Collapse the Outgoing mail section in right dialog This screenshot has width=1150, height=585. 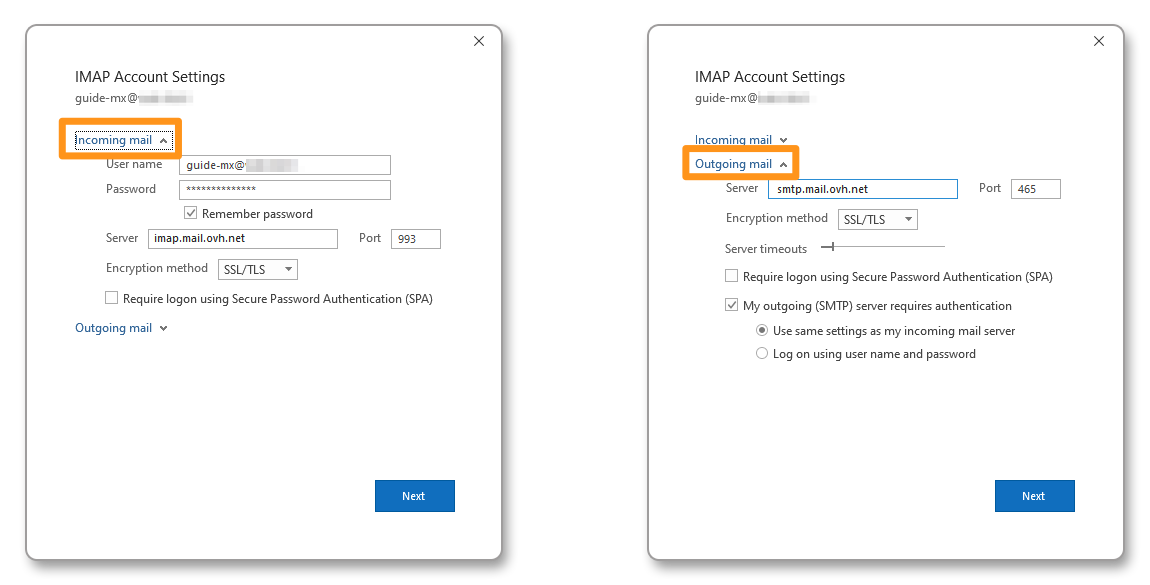741,164
